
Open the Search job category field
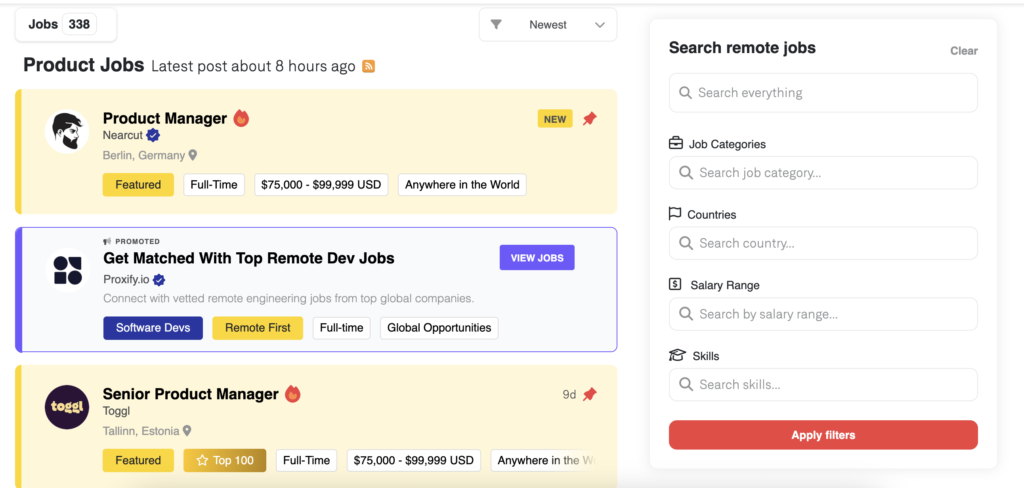coord(823,172)
